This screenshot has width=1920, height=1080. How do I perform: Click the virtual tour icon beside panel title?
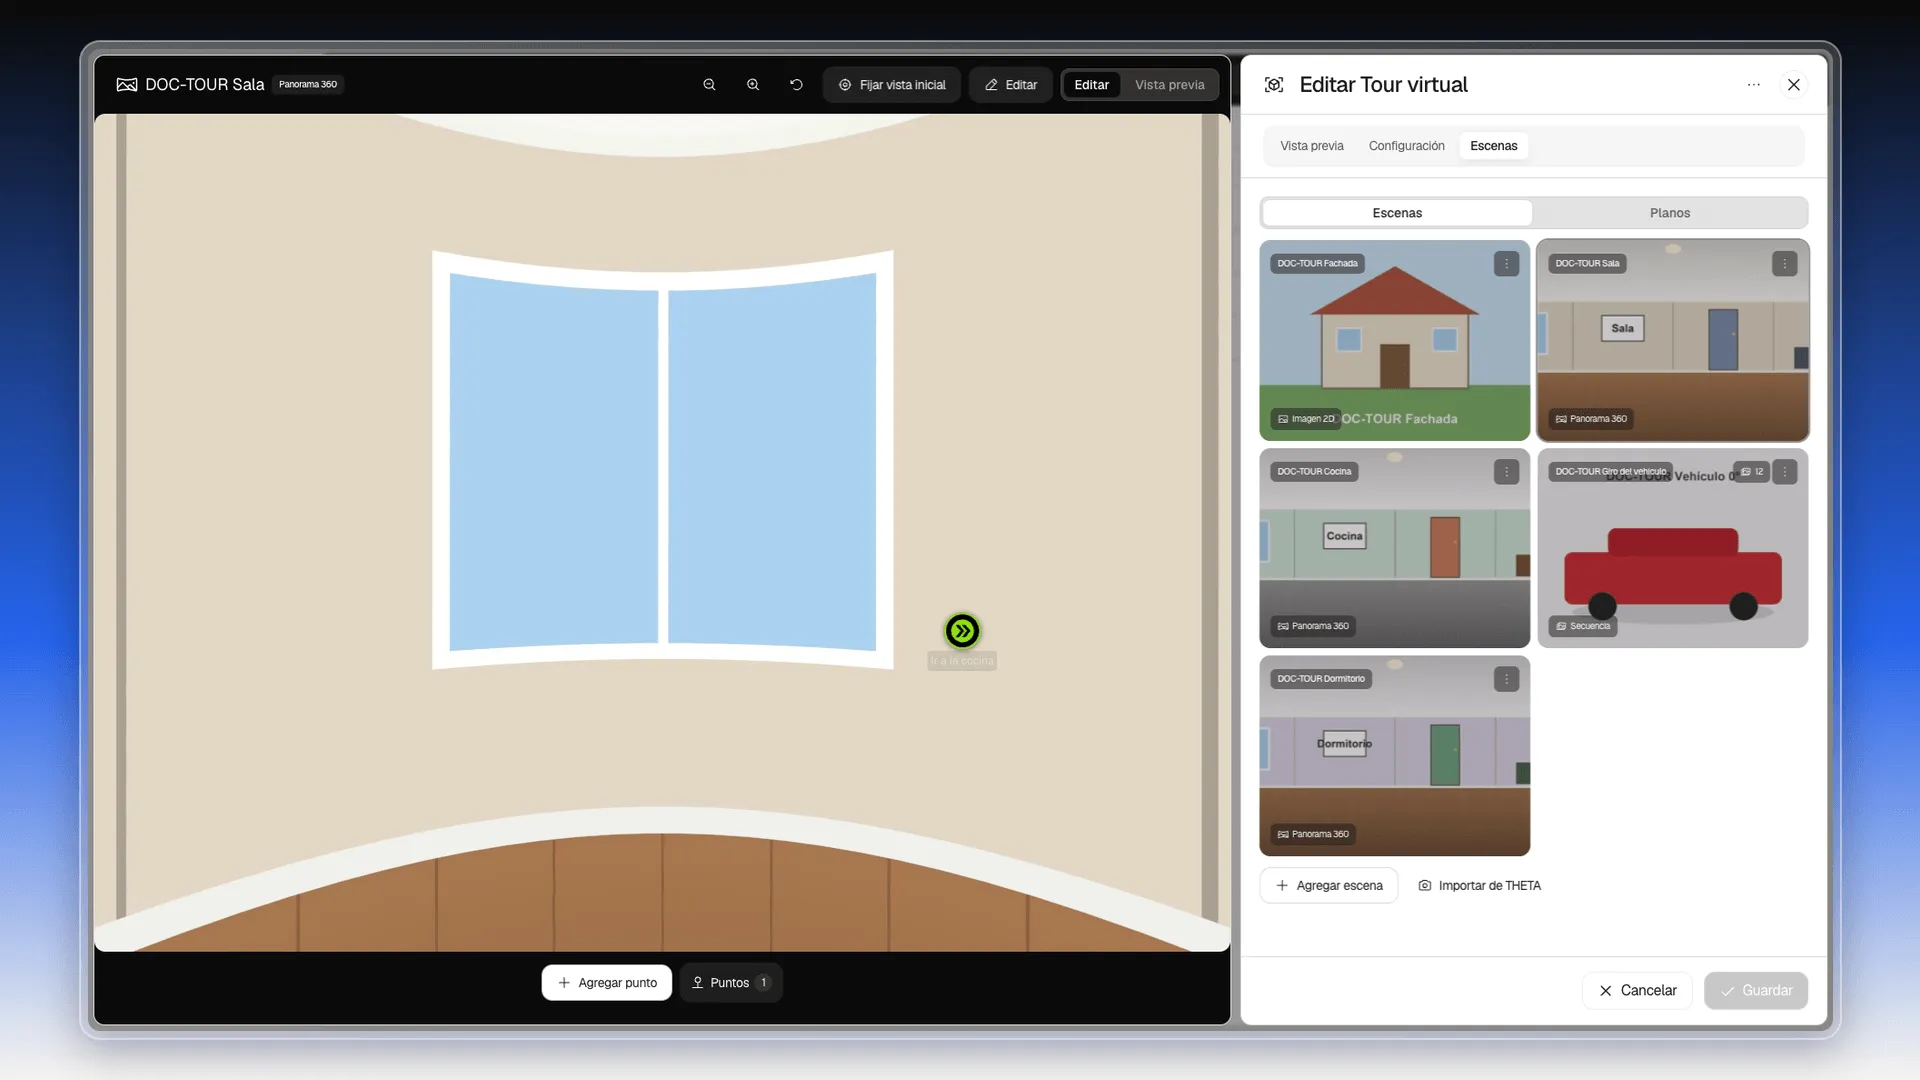coord(1274,85)
